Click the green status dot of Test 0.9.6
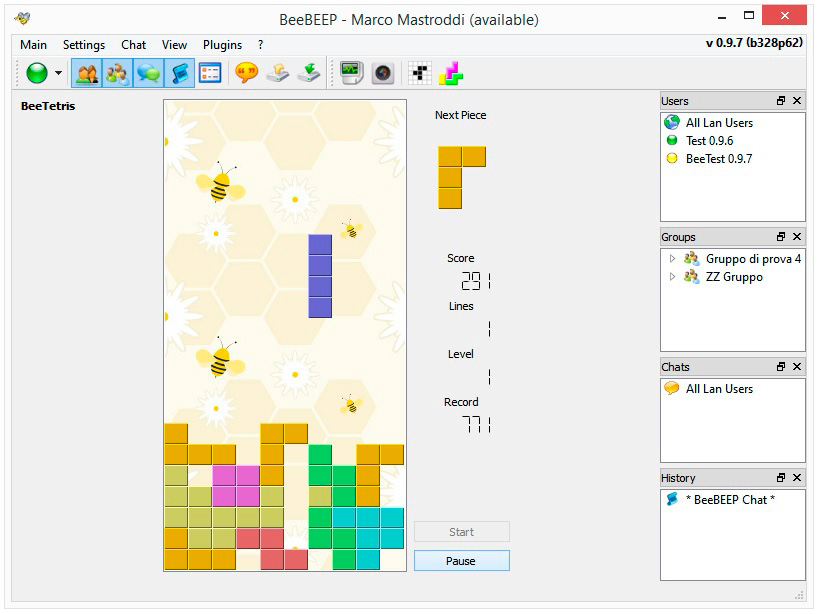Viewport: 820px width, 614px height. pyautogui.click(x=672, y=140)
